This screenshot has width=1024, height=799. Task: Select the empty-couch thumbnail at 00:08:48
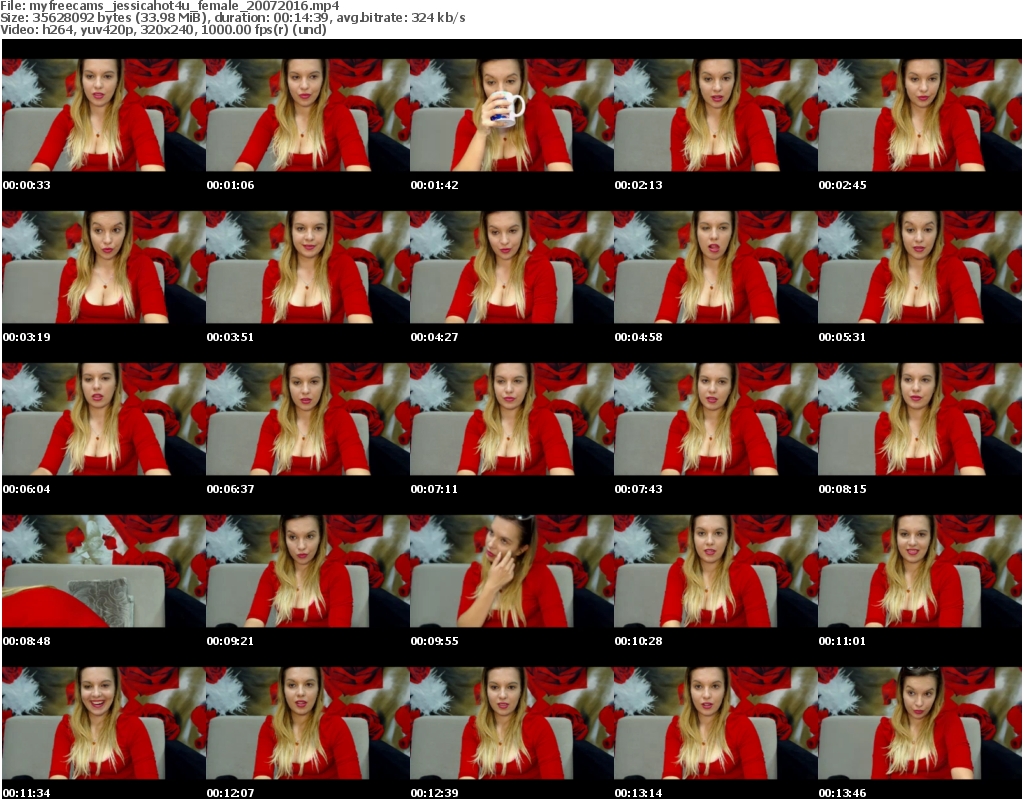pos(104,571)
